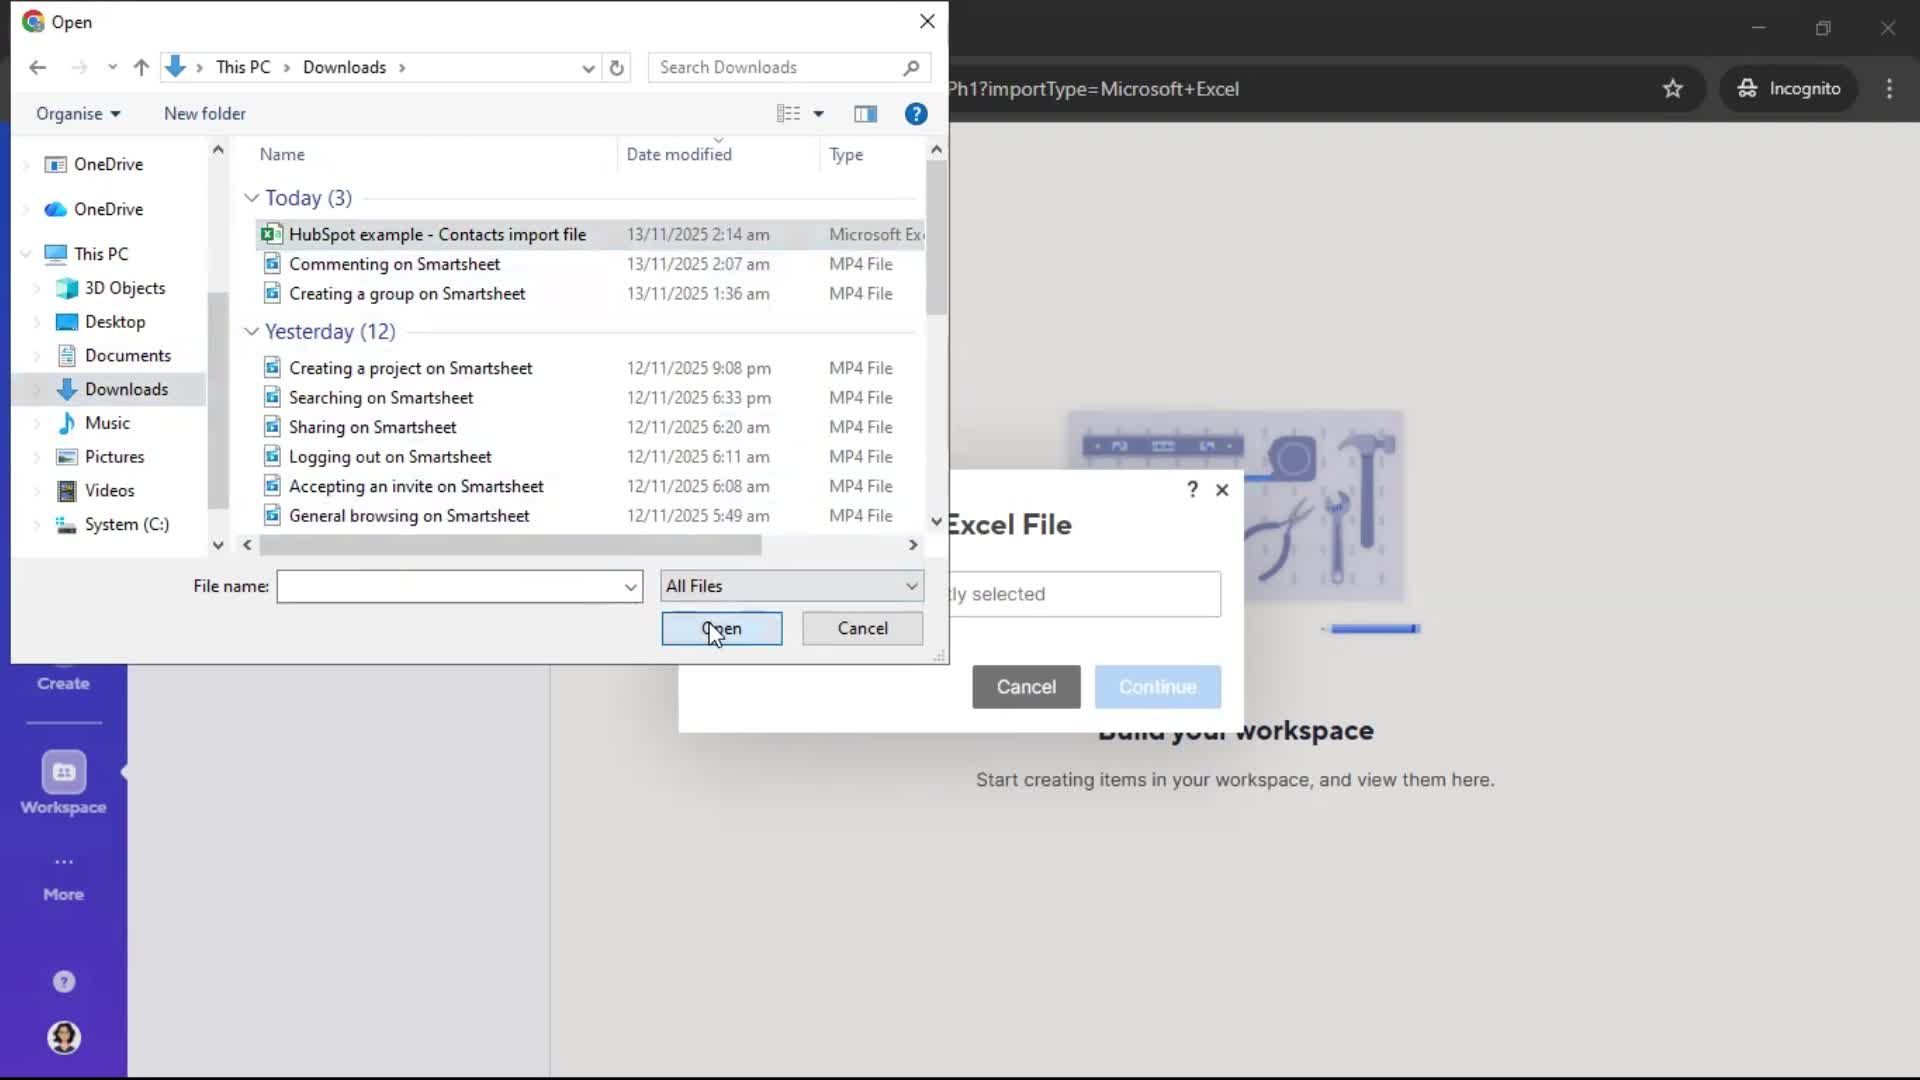The image size is (1920, 1080).
Task: Collapse the Today (3) group
Action: coord(250,198)
